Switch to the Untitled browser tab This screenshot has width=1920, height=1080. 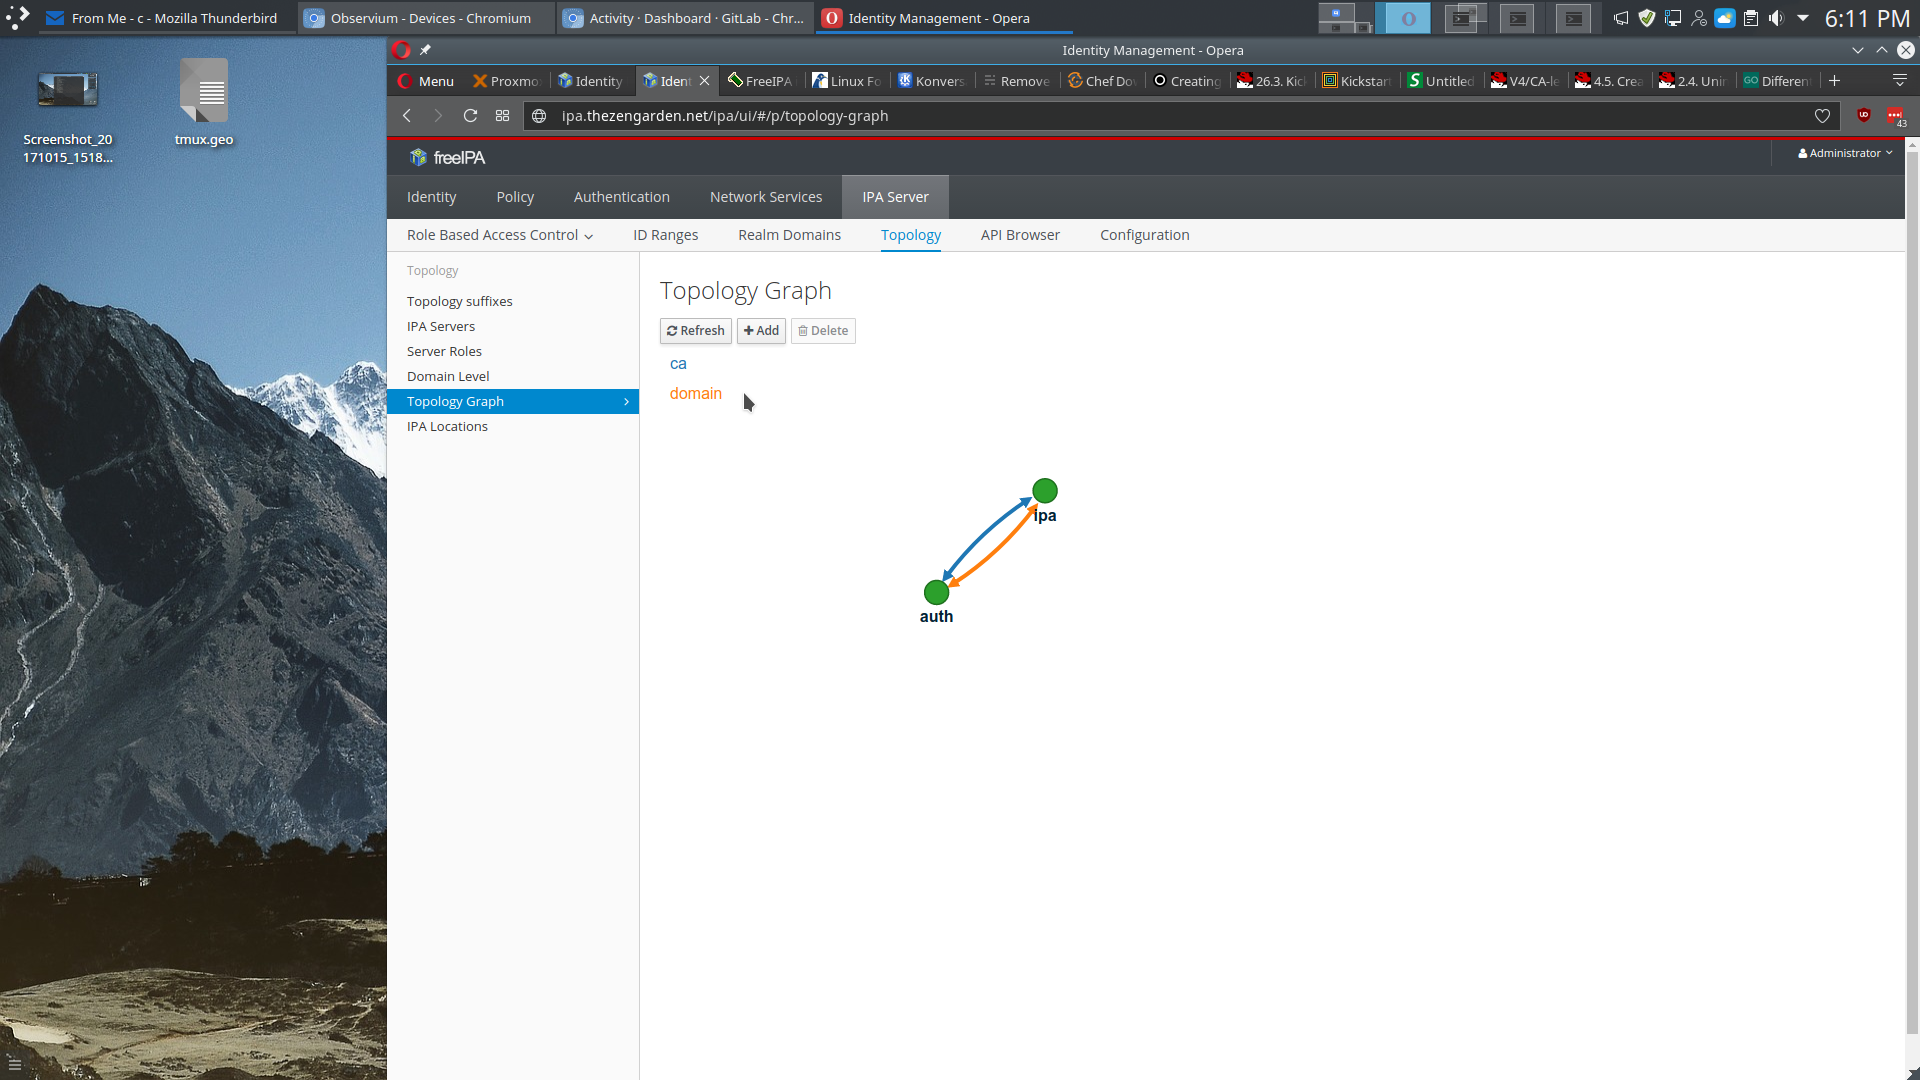point(1441,81)
